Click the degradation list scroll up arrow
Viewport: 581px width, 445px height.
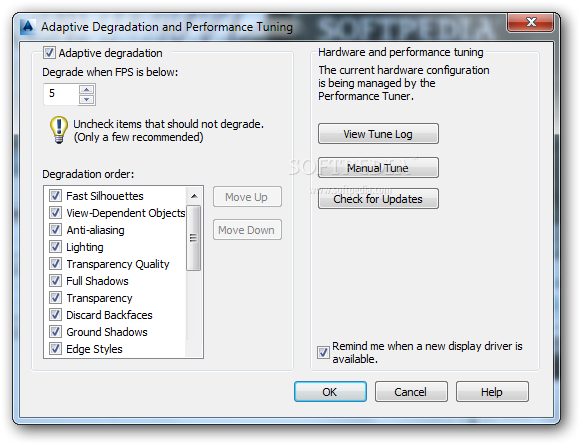point(194,196)
